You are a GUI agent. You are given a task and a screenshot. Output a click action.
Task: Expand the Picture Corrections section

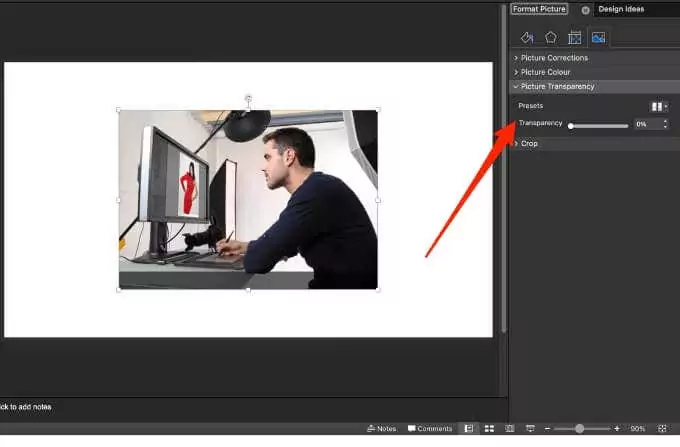click(595, 58)
